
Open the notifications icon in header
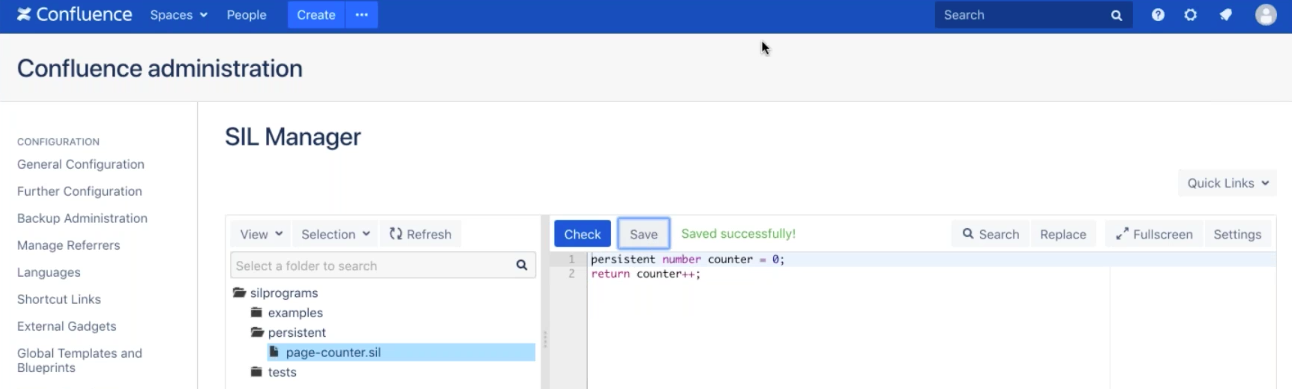[x=1226, y=15]
